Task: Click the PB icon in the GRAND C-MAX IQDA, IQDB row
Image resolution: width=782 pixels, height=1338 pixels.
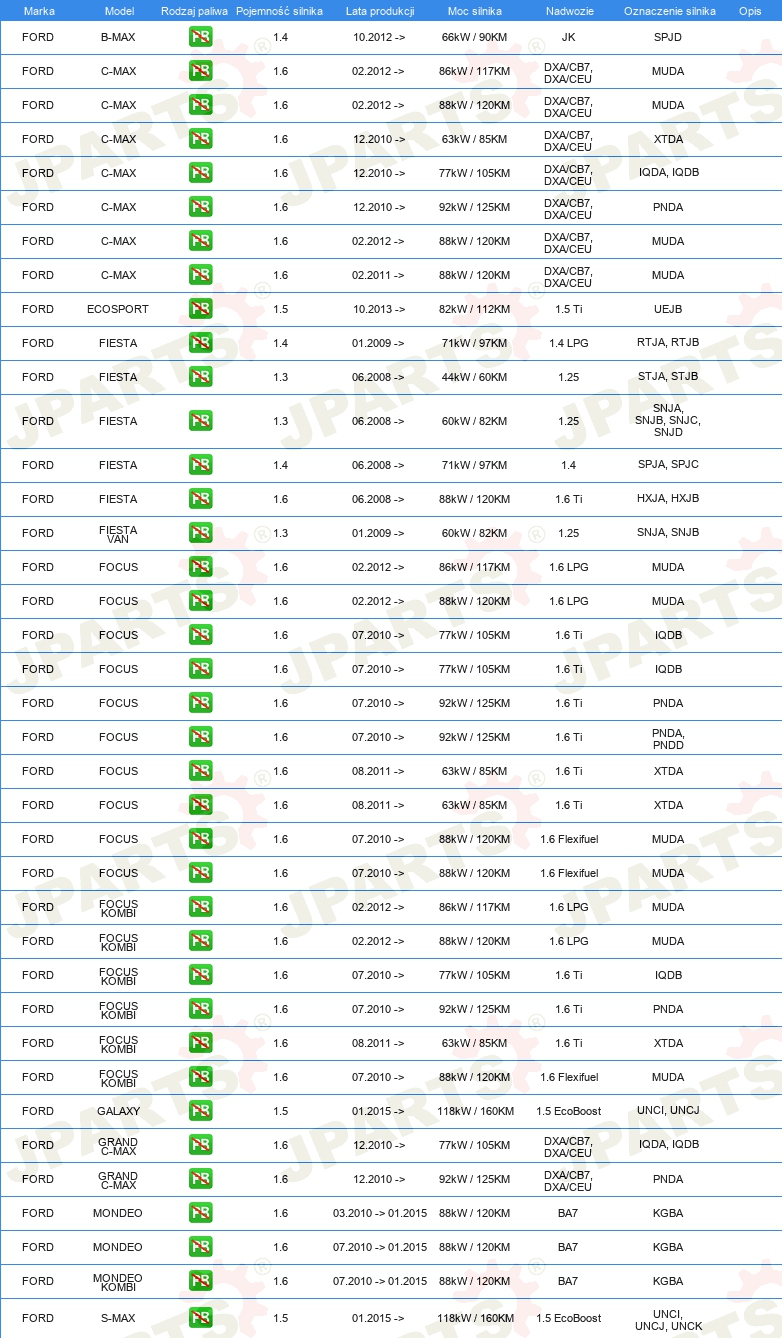Action: [201, 1145]
